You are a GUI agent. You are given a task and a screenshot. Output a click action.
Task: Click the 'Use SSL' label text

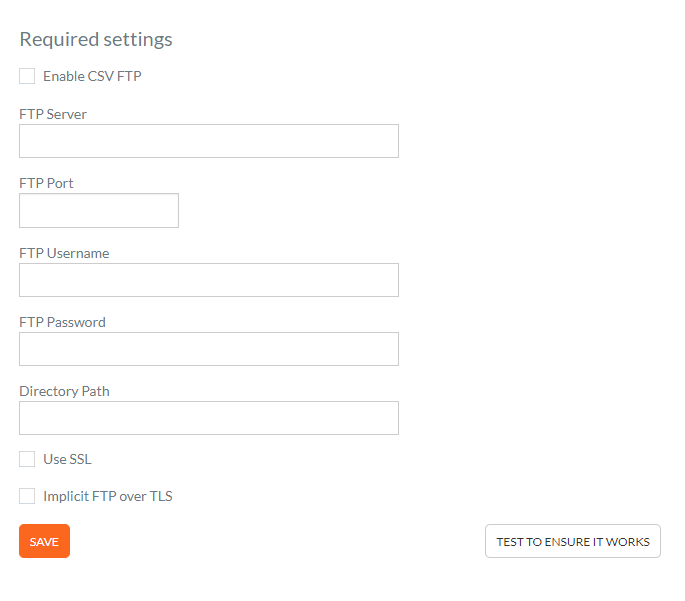click(x=67, y=459)
